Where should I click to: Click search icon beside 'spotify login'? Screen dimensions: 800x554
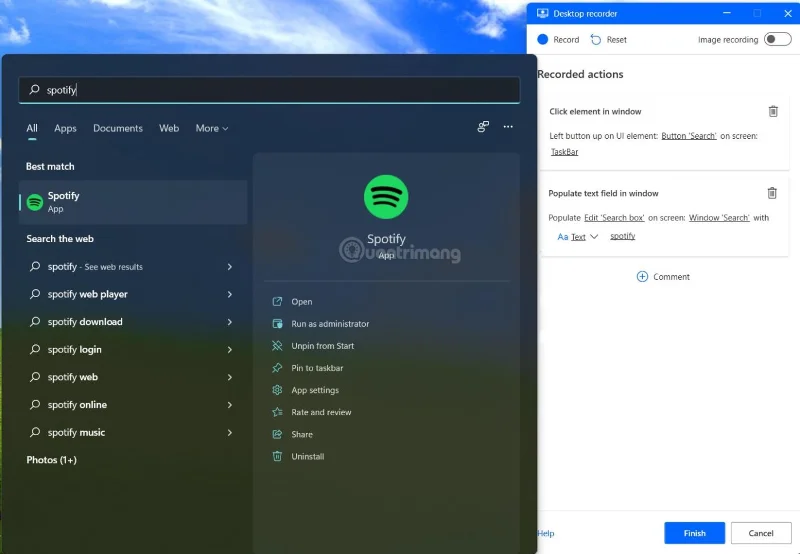pos(35,349)
